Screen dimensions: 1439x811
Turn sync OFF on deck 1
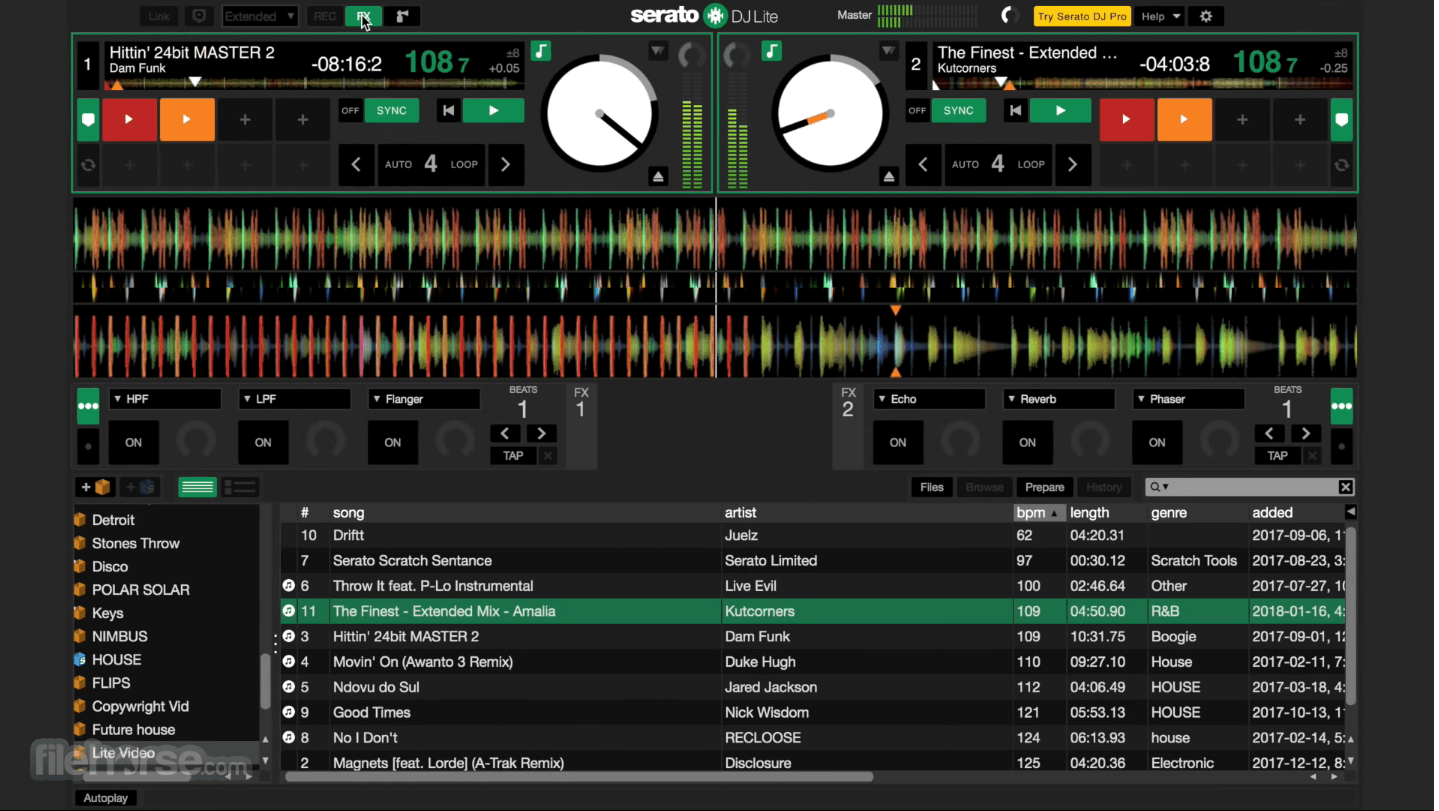coord(350,111)
